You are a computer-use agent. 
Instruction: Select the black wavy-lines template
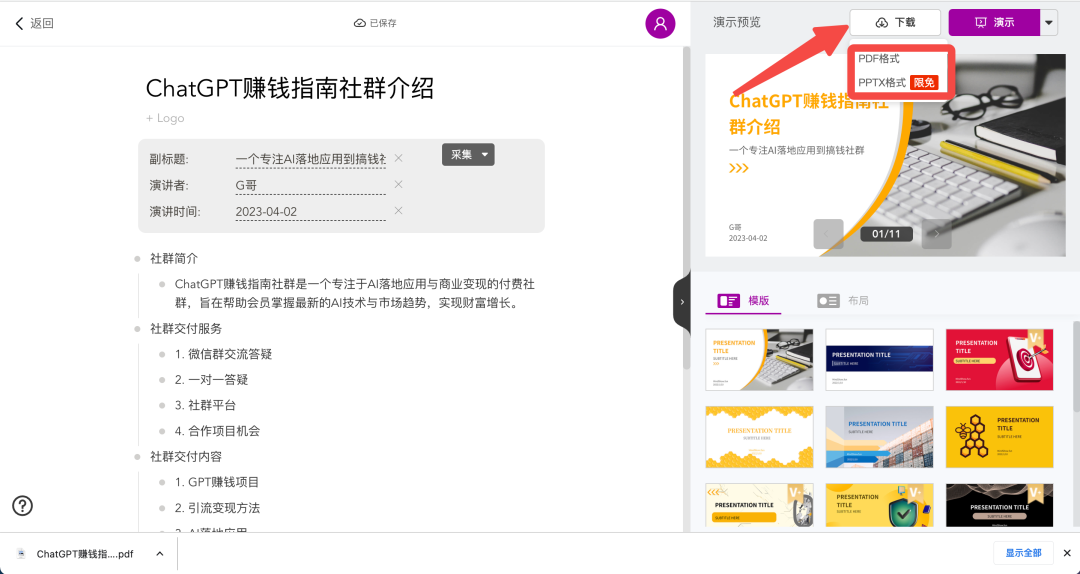999,506
